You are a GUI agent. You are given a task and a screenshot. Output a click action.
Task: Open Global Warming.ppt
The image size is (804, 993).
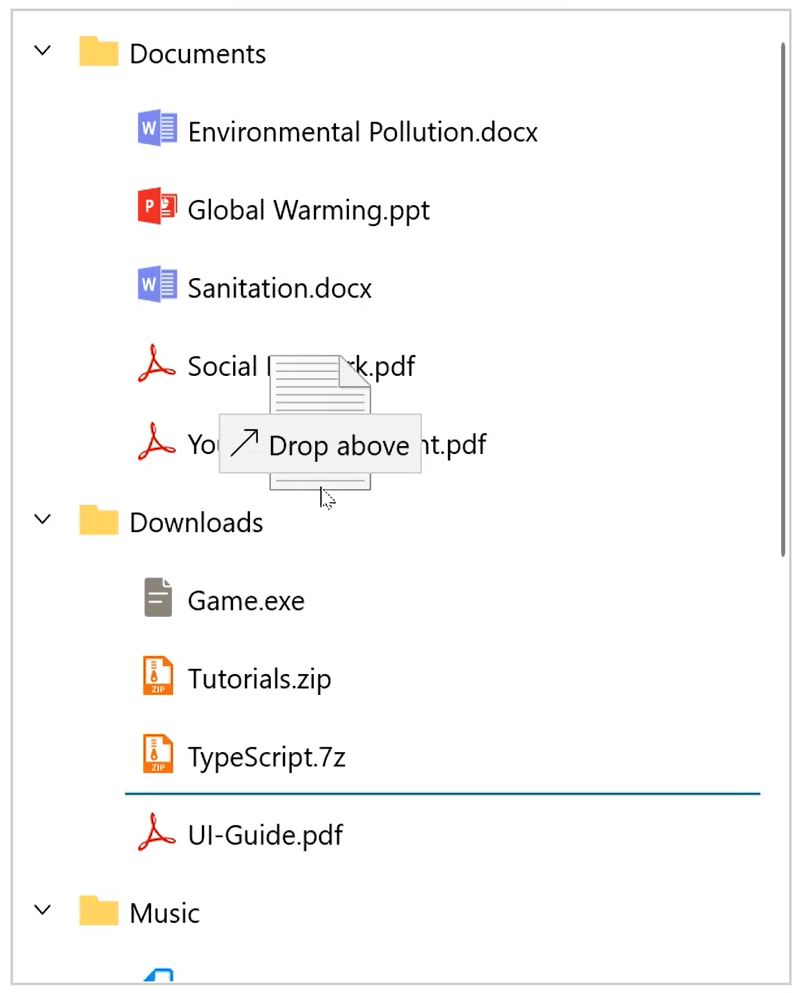307,209
